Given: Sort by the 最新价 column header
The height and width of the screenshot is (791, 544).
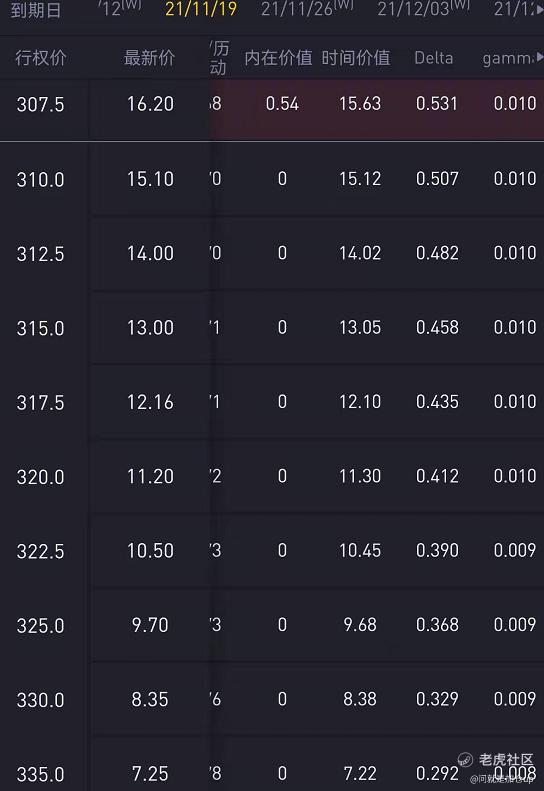Looking at the screenshot, I should tap(149, 58).
